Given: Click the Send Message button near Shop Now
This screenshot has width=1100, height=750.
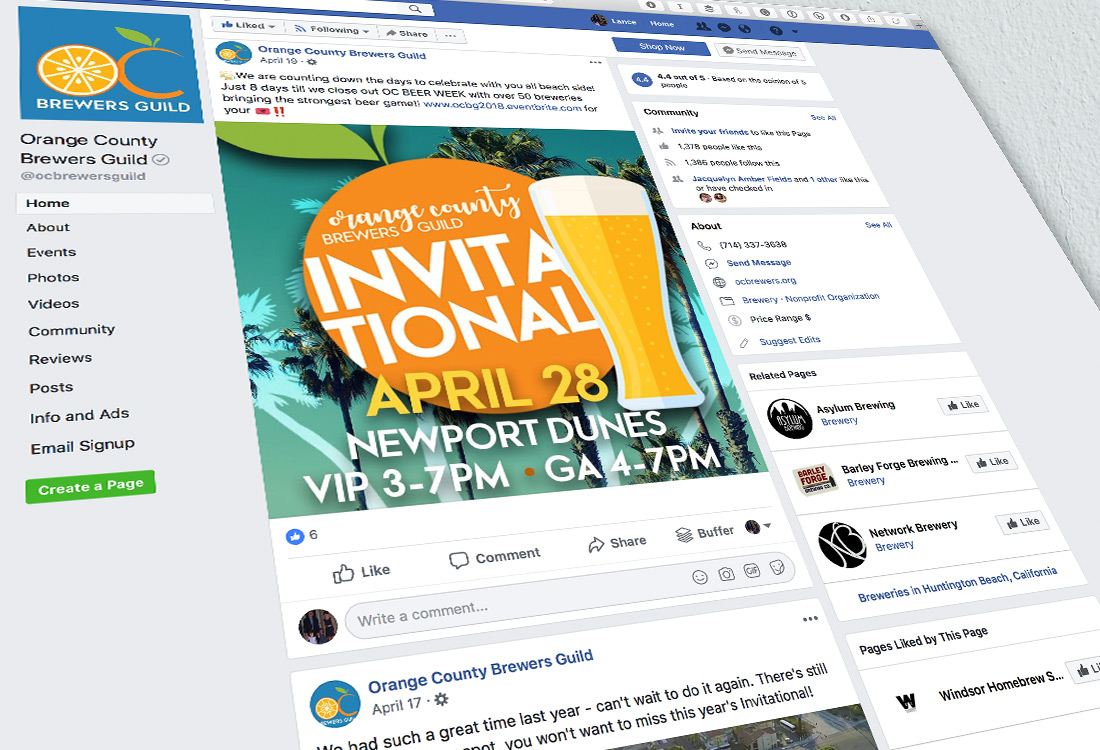Looking at the screenshot, I should (x=760, y=51).
